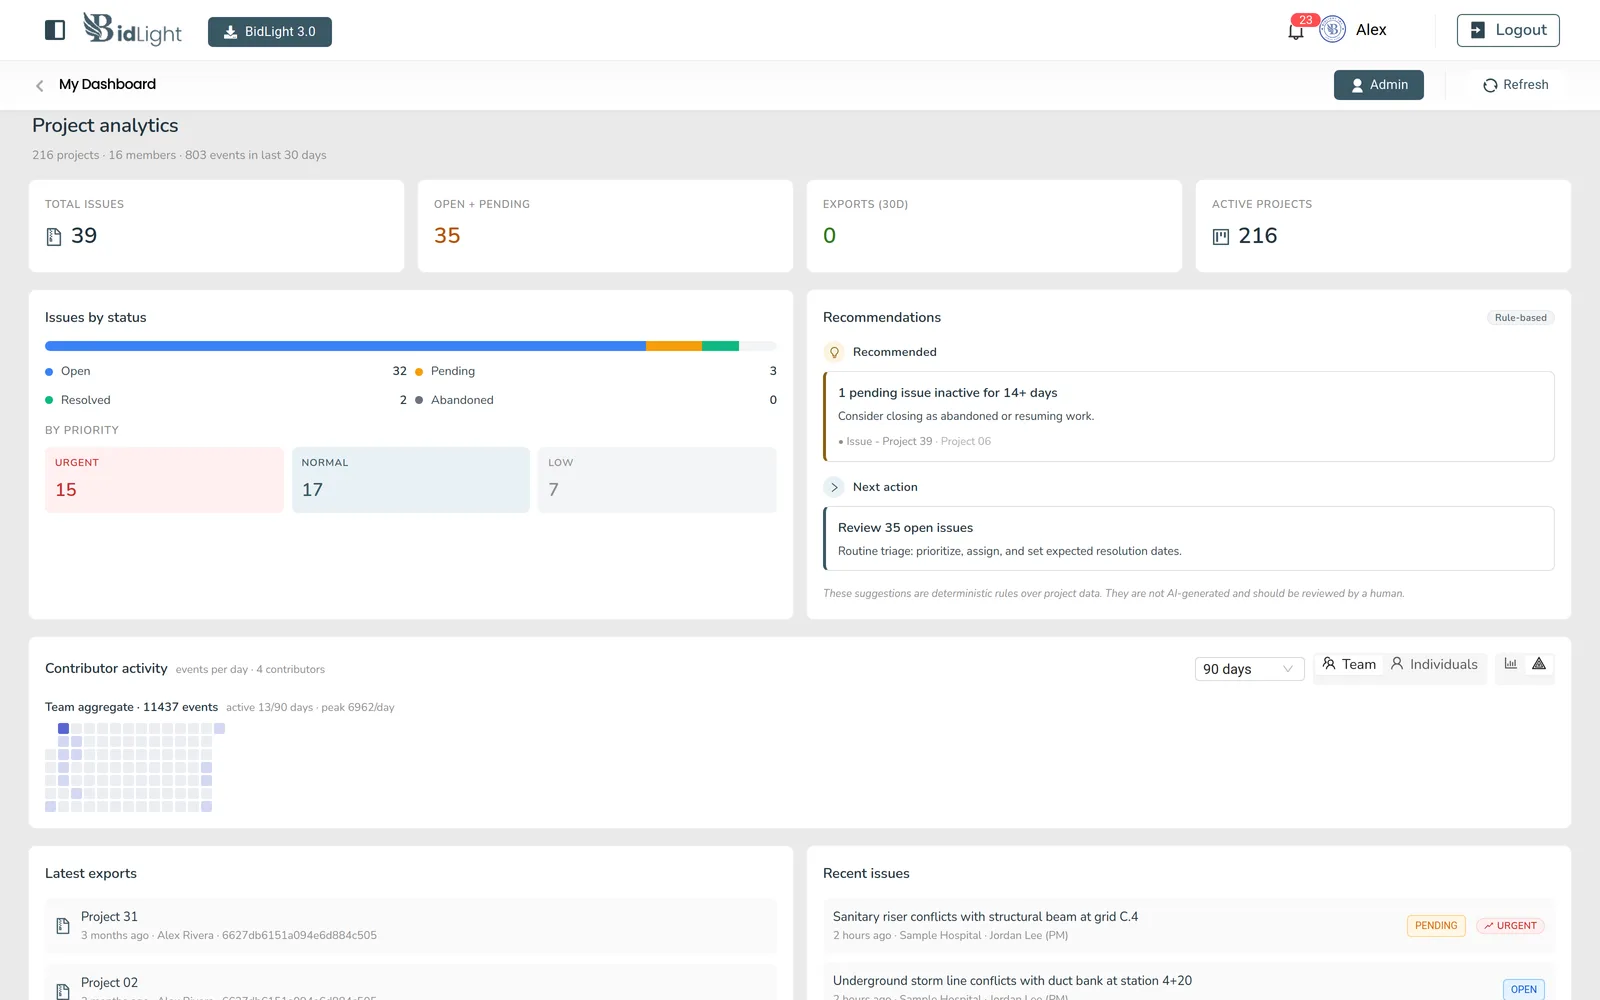Download BidLight 3.0
Viewport: 1600px width, 1000px height.
click(x=270, y=32)
